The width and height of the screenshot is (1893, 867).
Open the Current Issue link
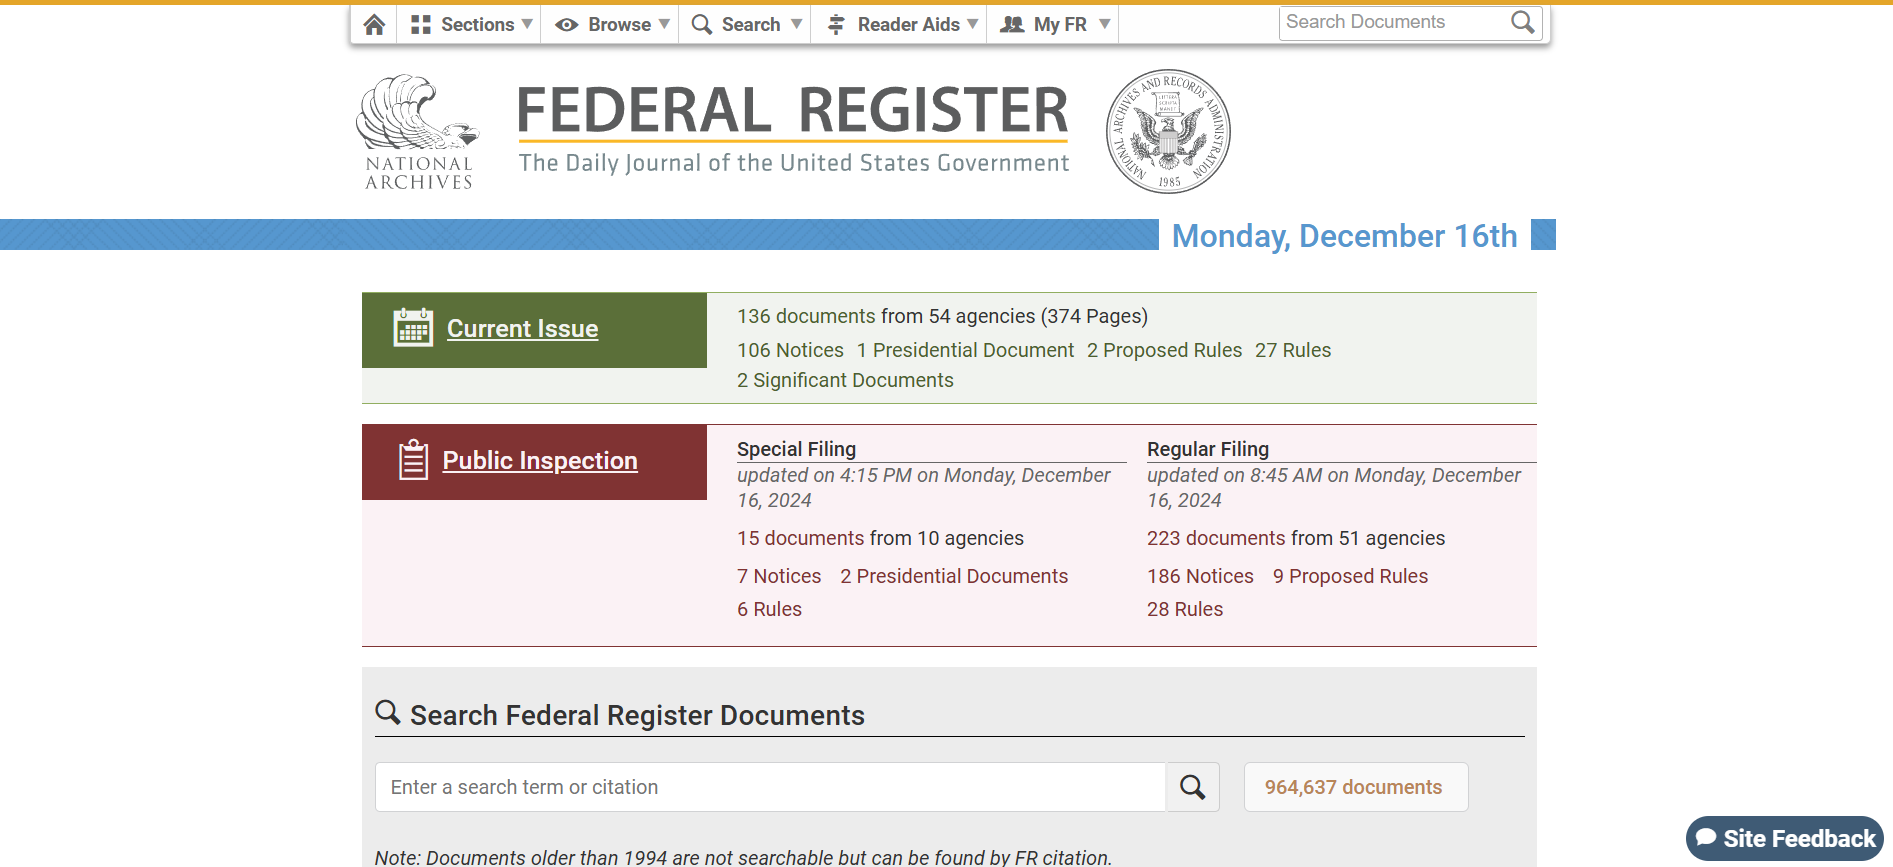click(x=522, y=329)
